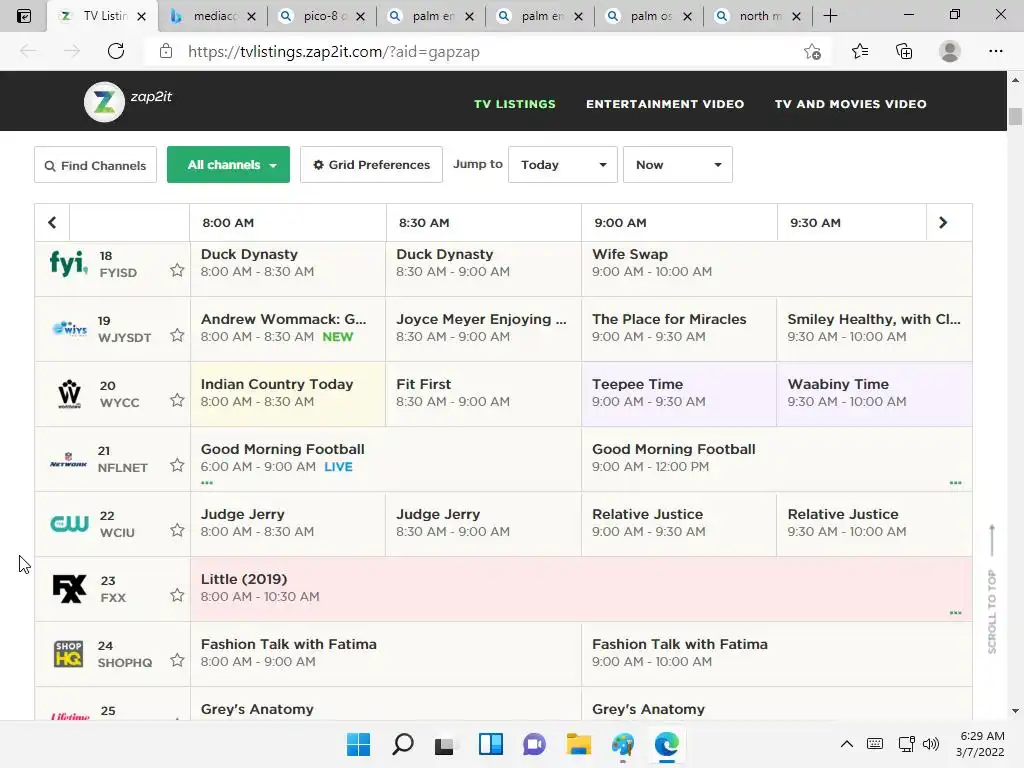
Task: Open the Favorites list
Action: [x=859, y=52]
